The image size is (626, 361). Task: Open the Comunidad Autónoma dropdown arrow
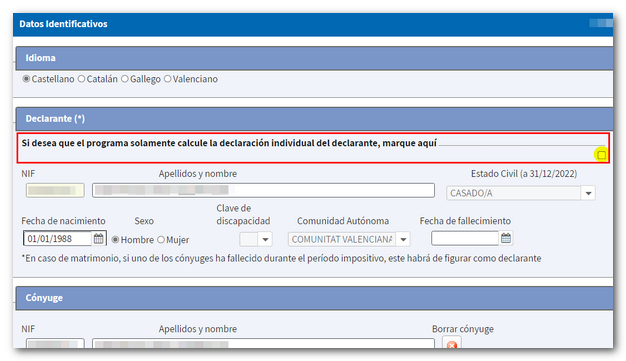click(x=403, y=240)
